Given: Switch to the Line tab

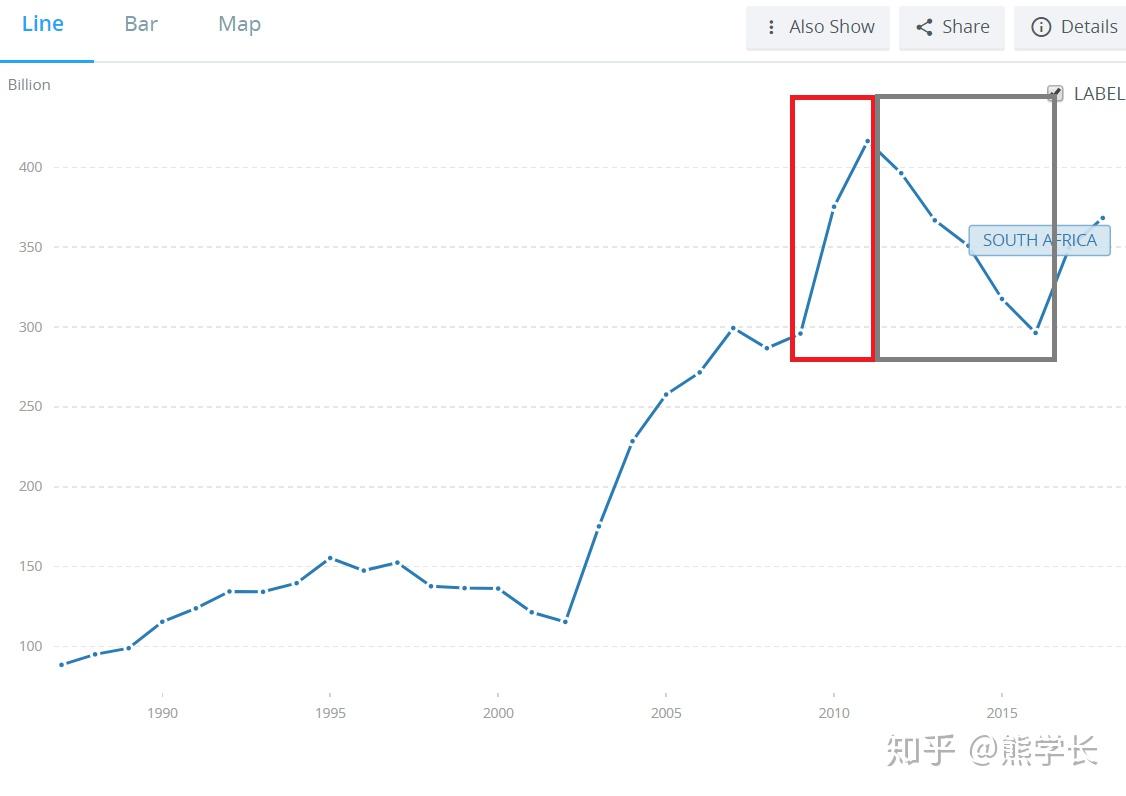Looking at the screenshot, I should [x=43, y=24].
